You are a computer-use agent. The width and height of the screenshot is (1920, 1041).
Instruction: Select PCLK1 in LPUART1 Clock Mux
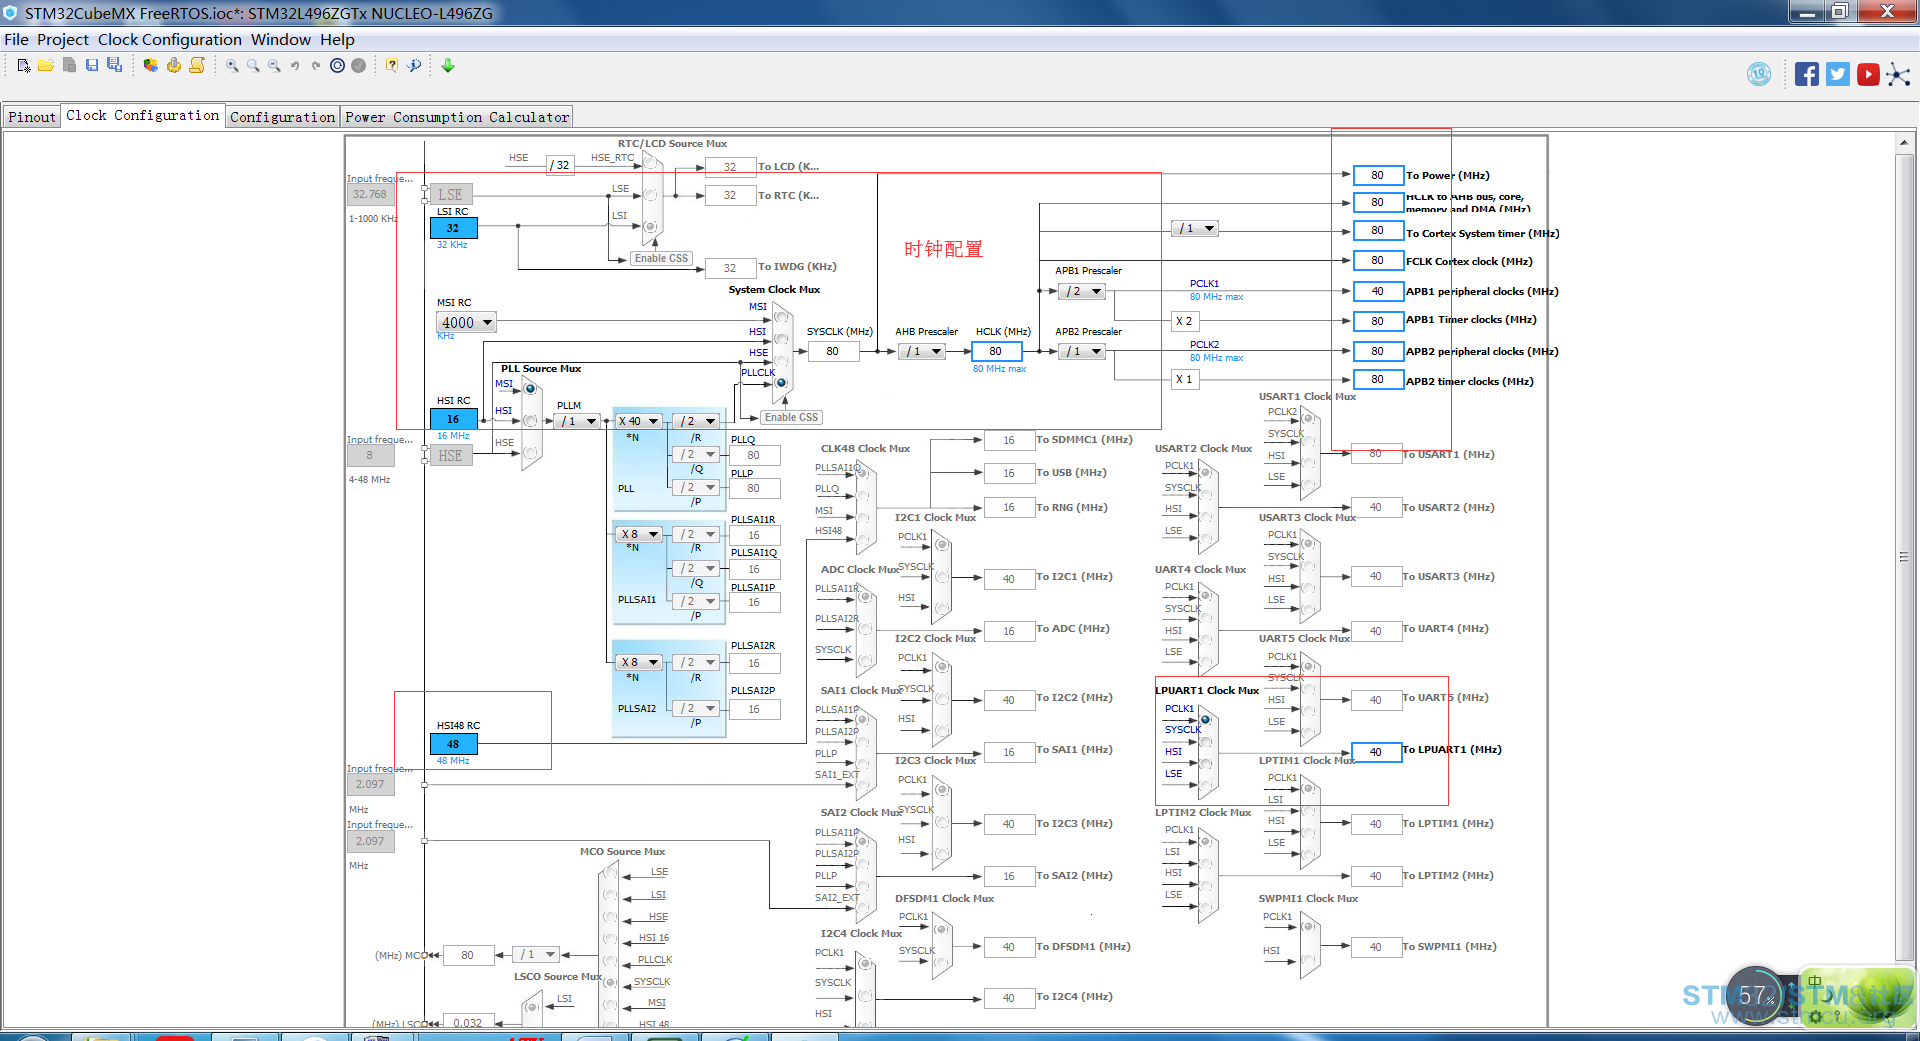click(x=1206, y=719)
